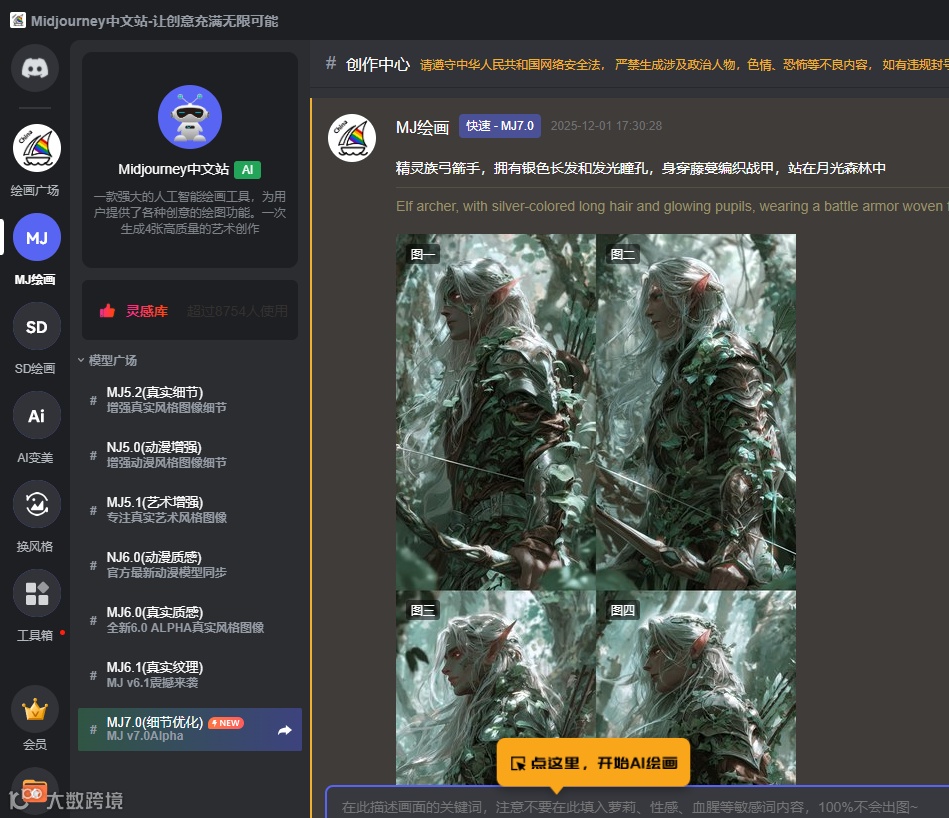Click the 官方最新动漫模型同步 subtitle
The height and width of the screenshot is (818, 949).
point(166,573)
